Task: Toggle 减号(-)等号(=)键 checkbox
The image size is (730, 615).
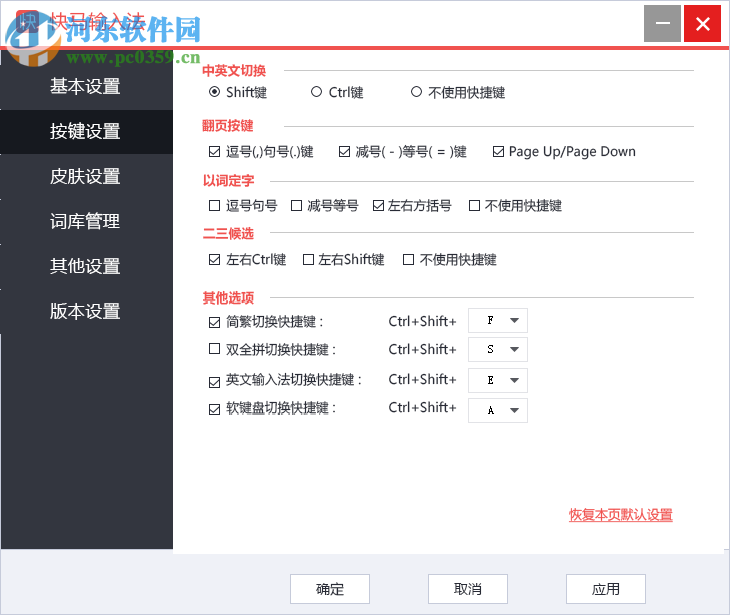Action: tap(345, 152)
